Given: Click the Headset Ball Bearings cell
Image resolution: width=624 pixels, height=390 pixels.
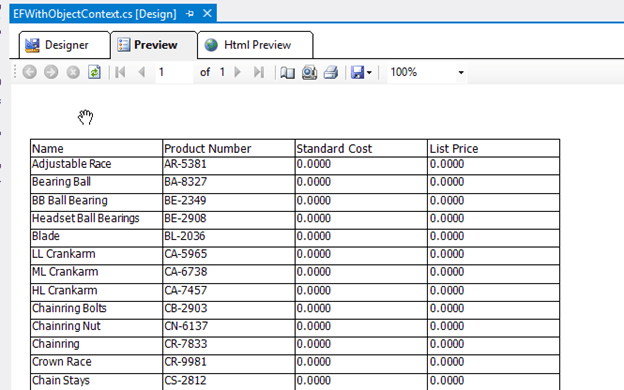Looking at the screenshot, I should 96,220.
